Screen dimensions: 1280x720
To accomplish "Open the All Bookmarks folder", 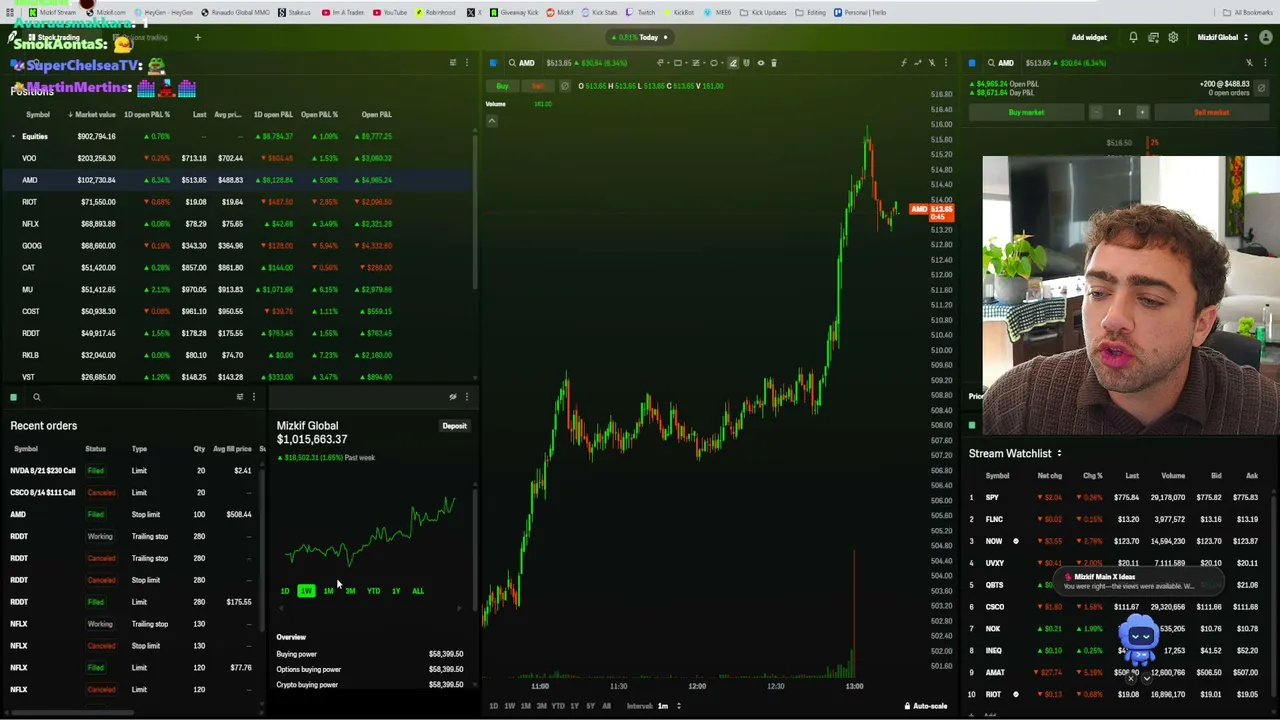I will tap(1248, 12).
